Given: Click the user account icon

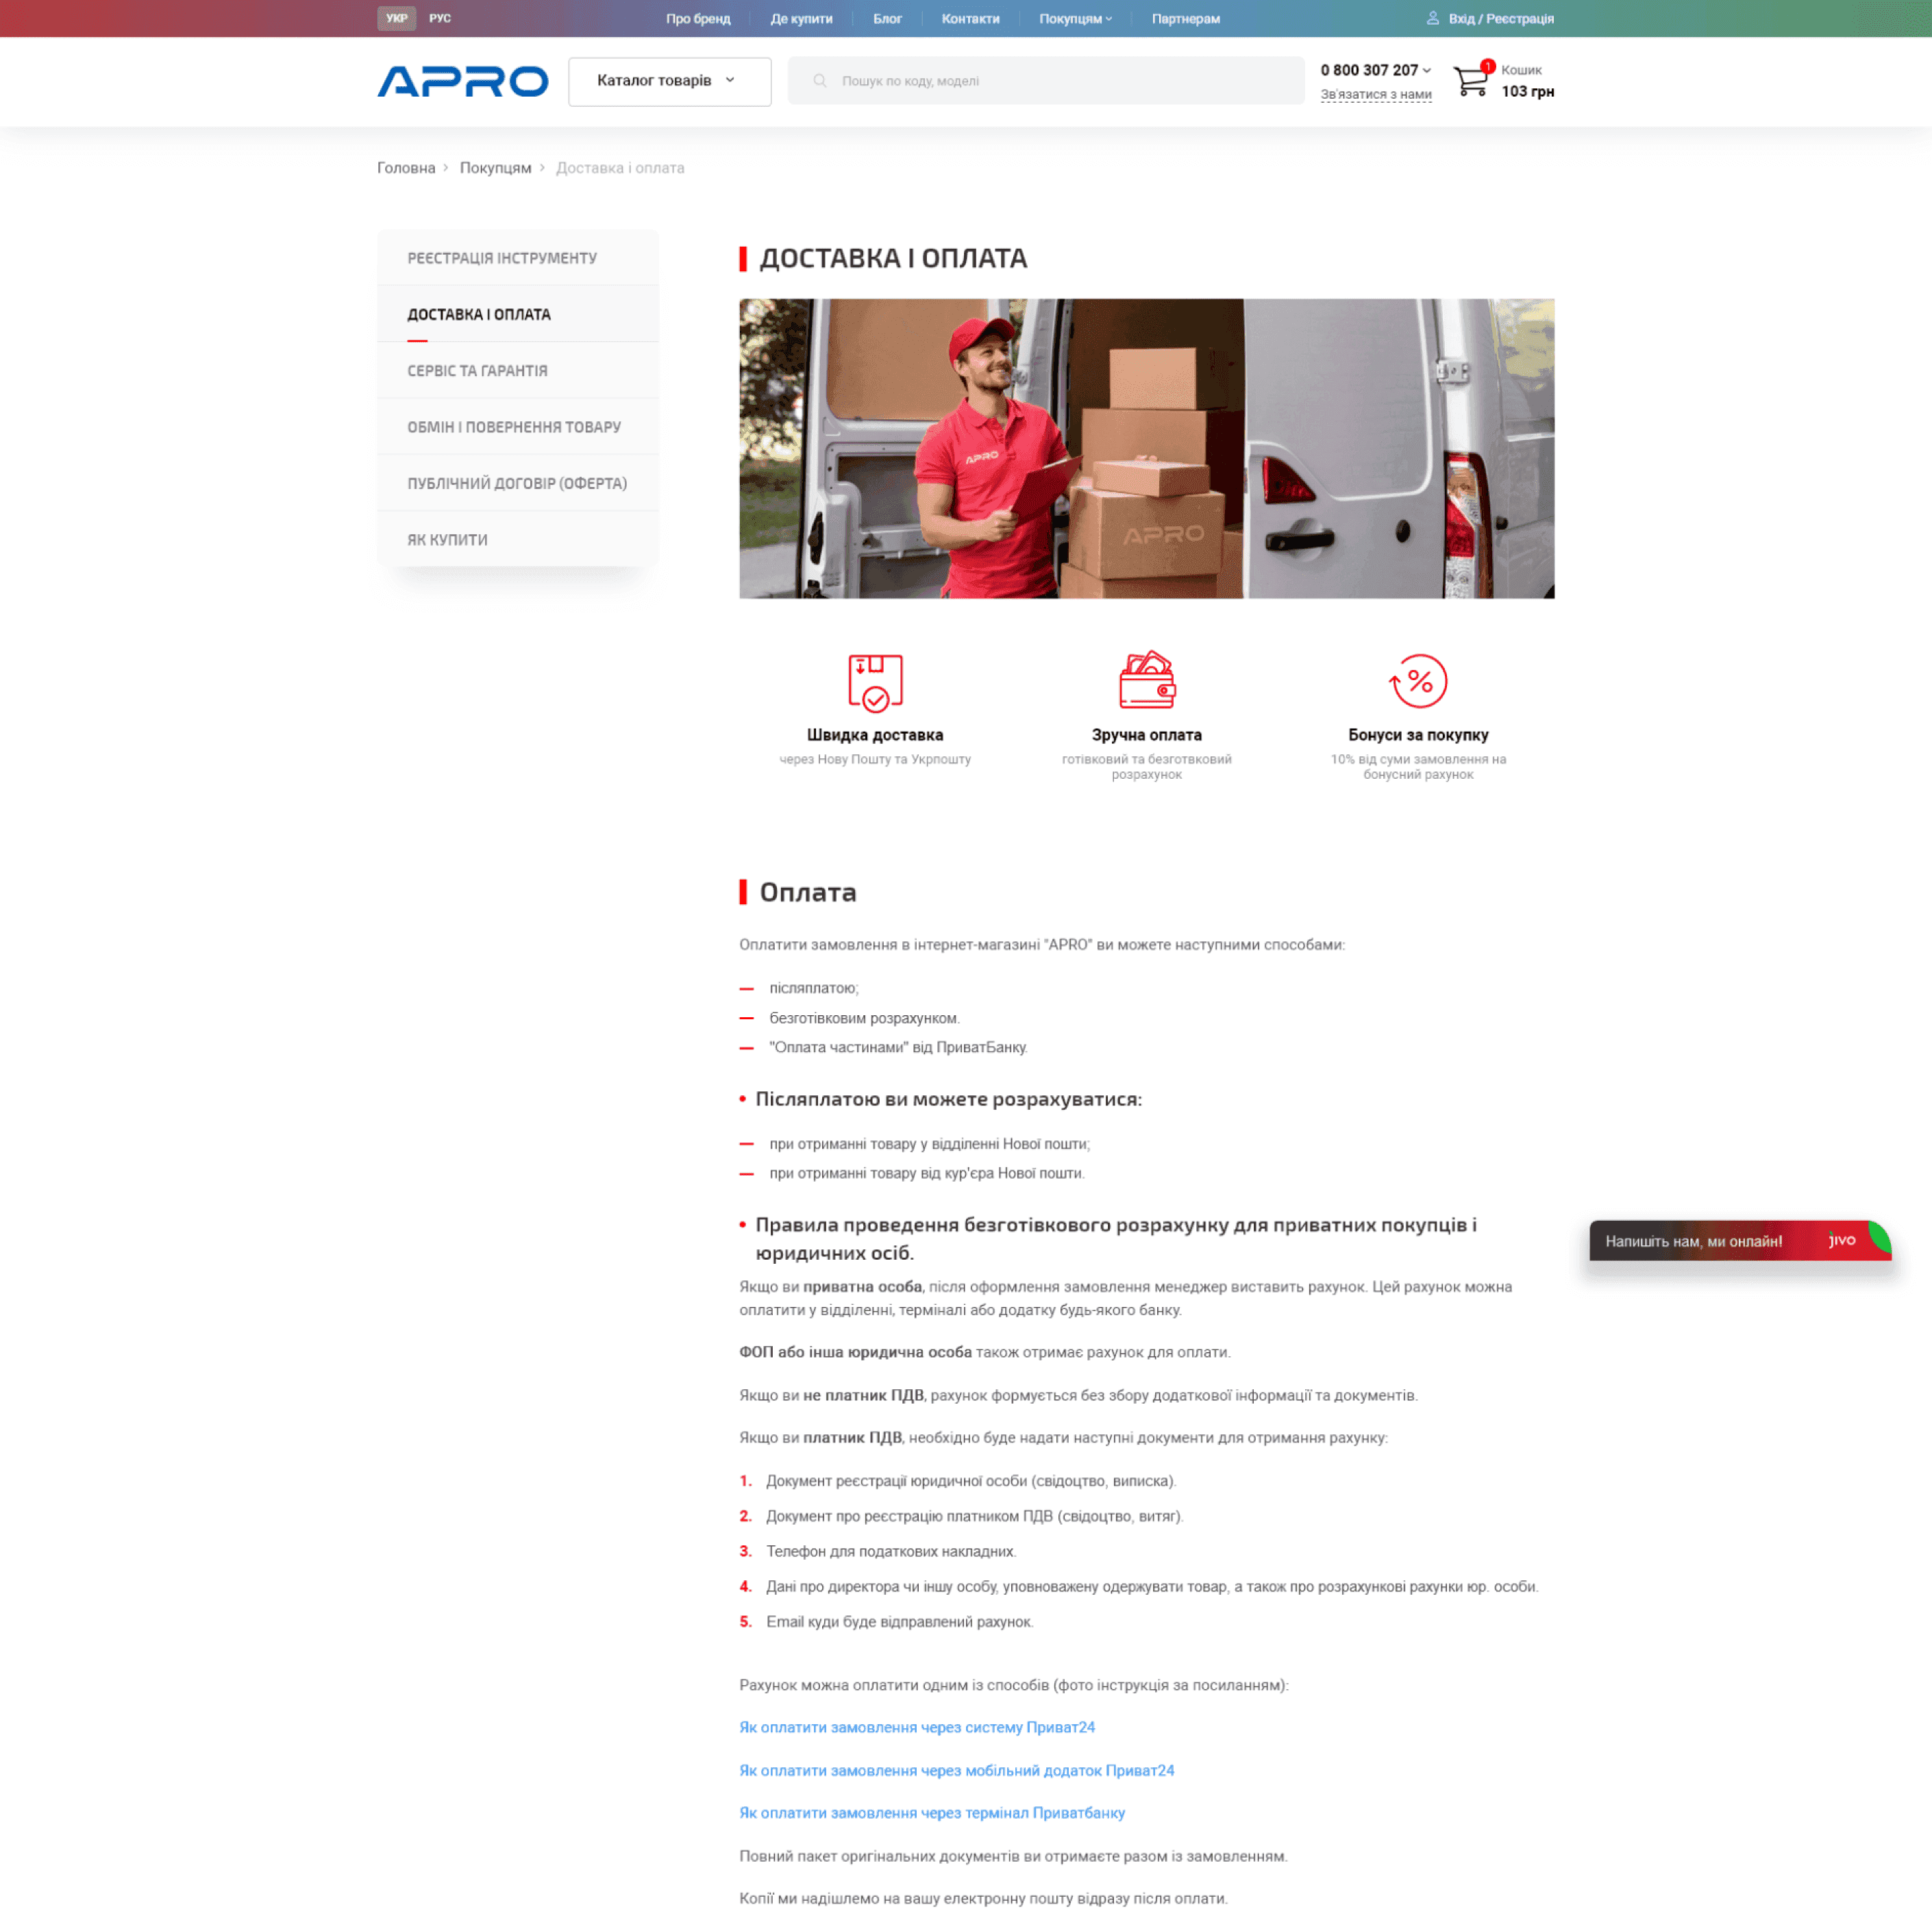Looking at the screenshot, I should coord(1432,18).
